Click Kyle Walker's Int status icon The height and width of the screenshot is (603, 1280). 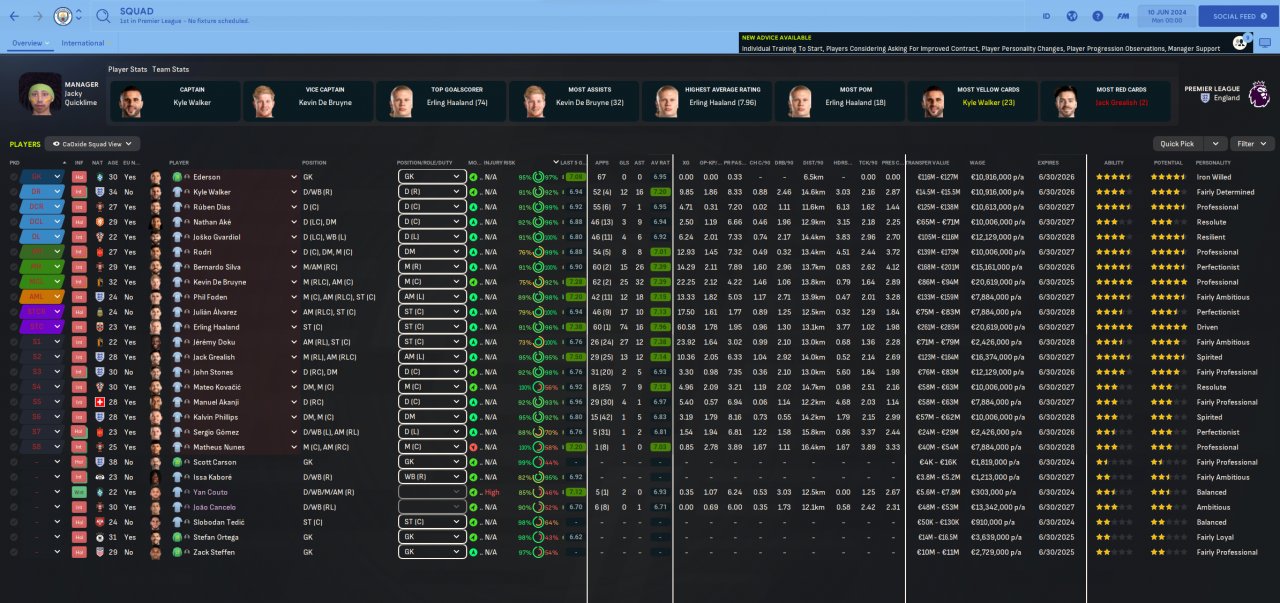coord(78,192)
